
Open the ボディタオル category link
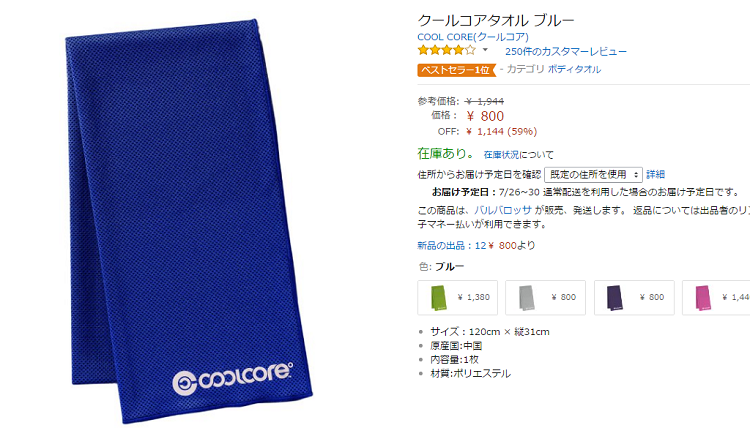pos(574,69)
